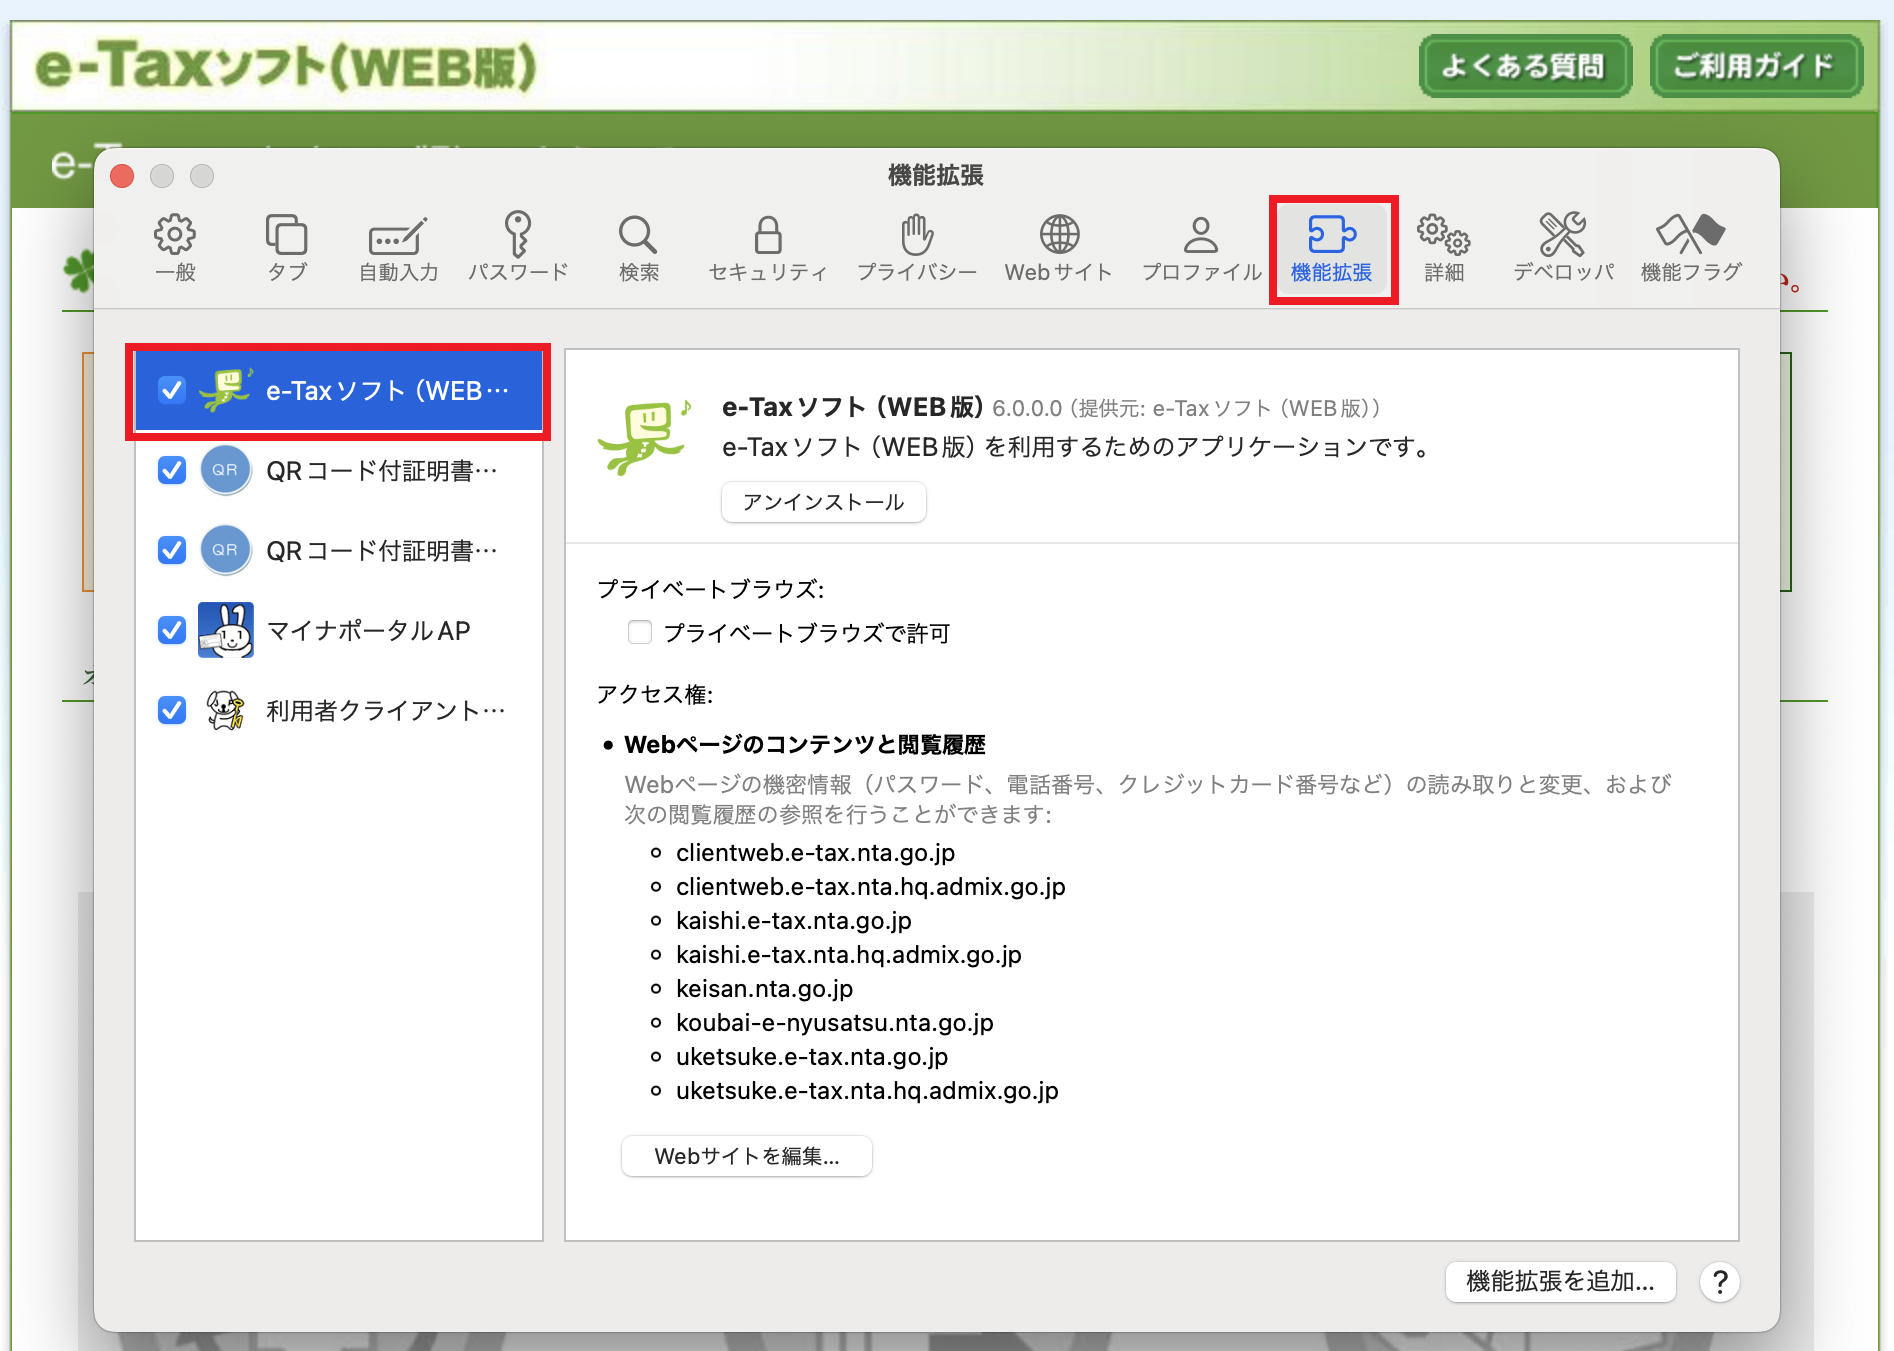Image resolution: width=1894 pixels, height=1351 pixels.
Task: Click the e-Tax mascot icon in detail pane
Action: tap(644, 436)
